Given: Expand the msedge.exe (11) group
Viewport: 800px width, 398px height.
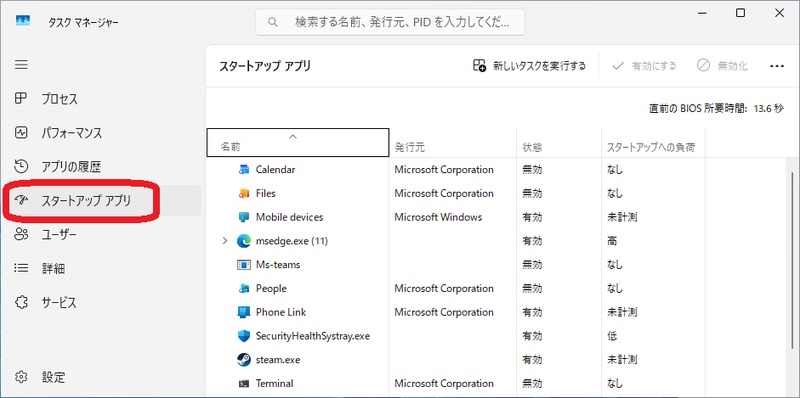Looking at the screenshot, I should coord(225,241).
